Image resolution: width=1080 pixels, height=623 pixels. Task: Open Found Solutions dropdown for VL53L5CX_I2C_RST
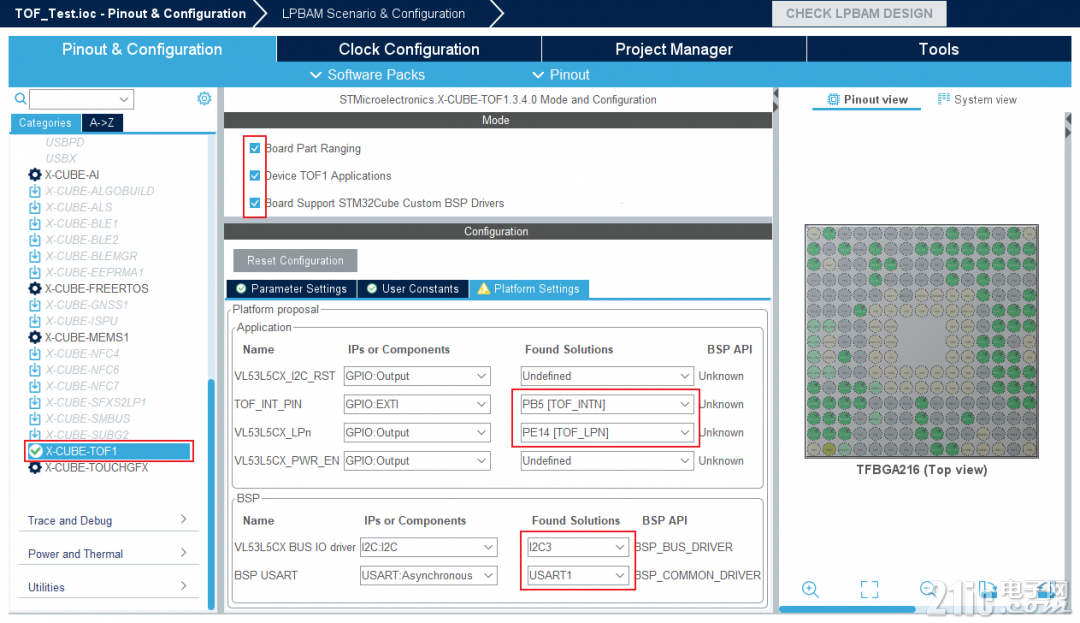coord(606,376)
